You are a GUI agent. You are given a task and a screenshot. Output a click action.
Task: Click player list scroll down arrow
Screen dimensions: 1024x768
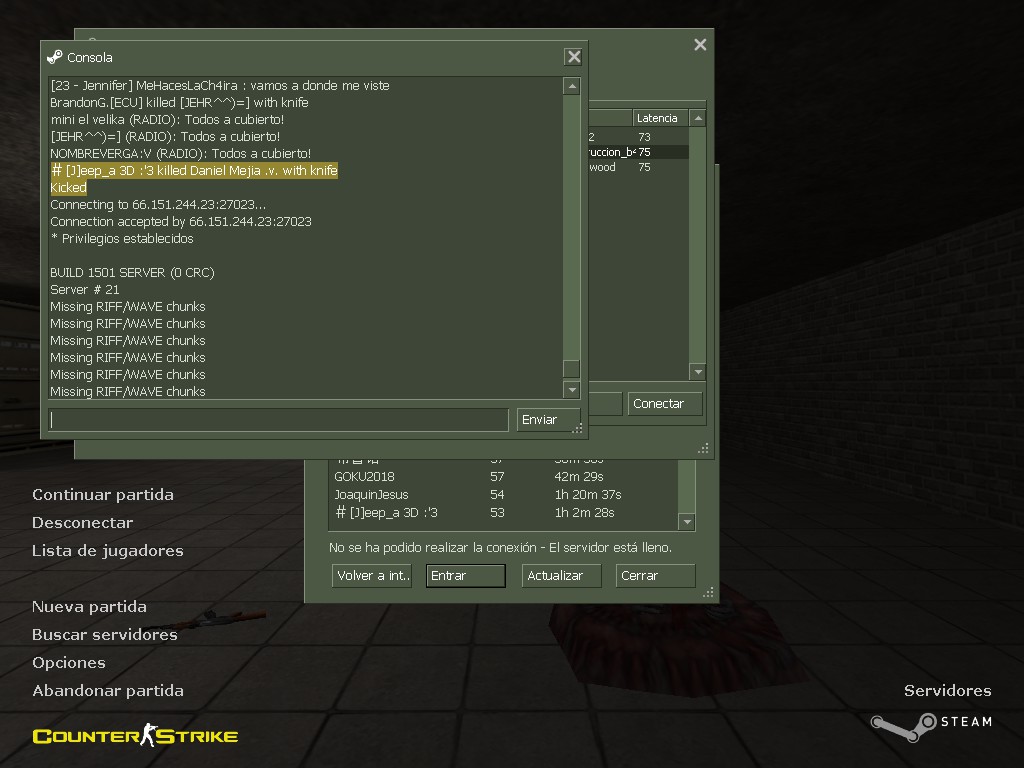point(686,522)
